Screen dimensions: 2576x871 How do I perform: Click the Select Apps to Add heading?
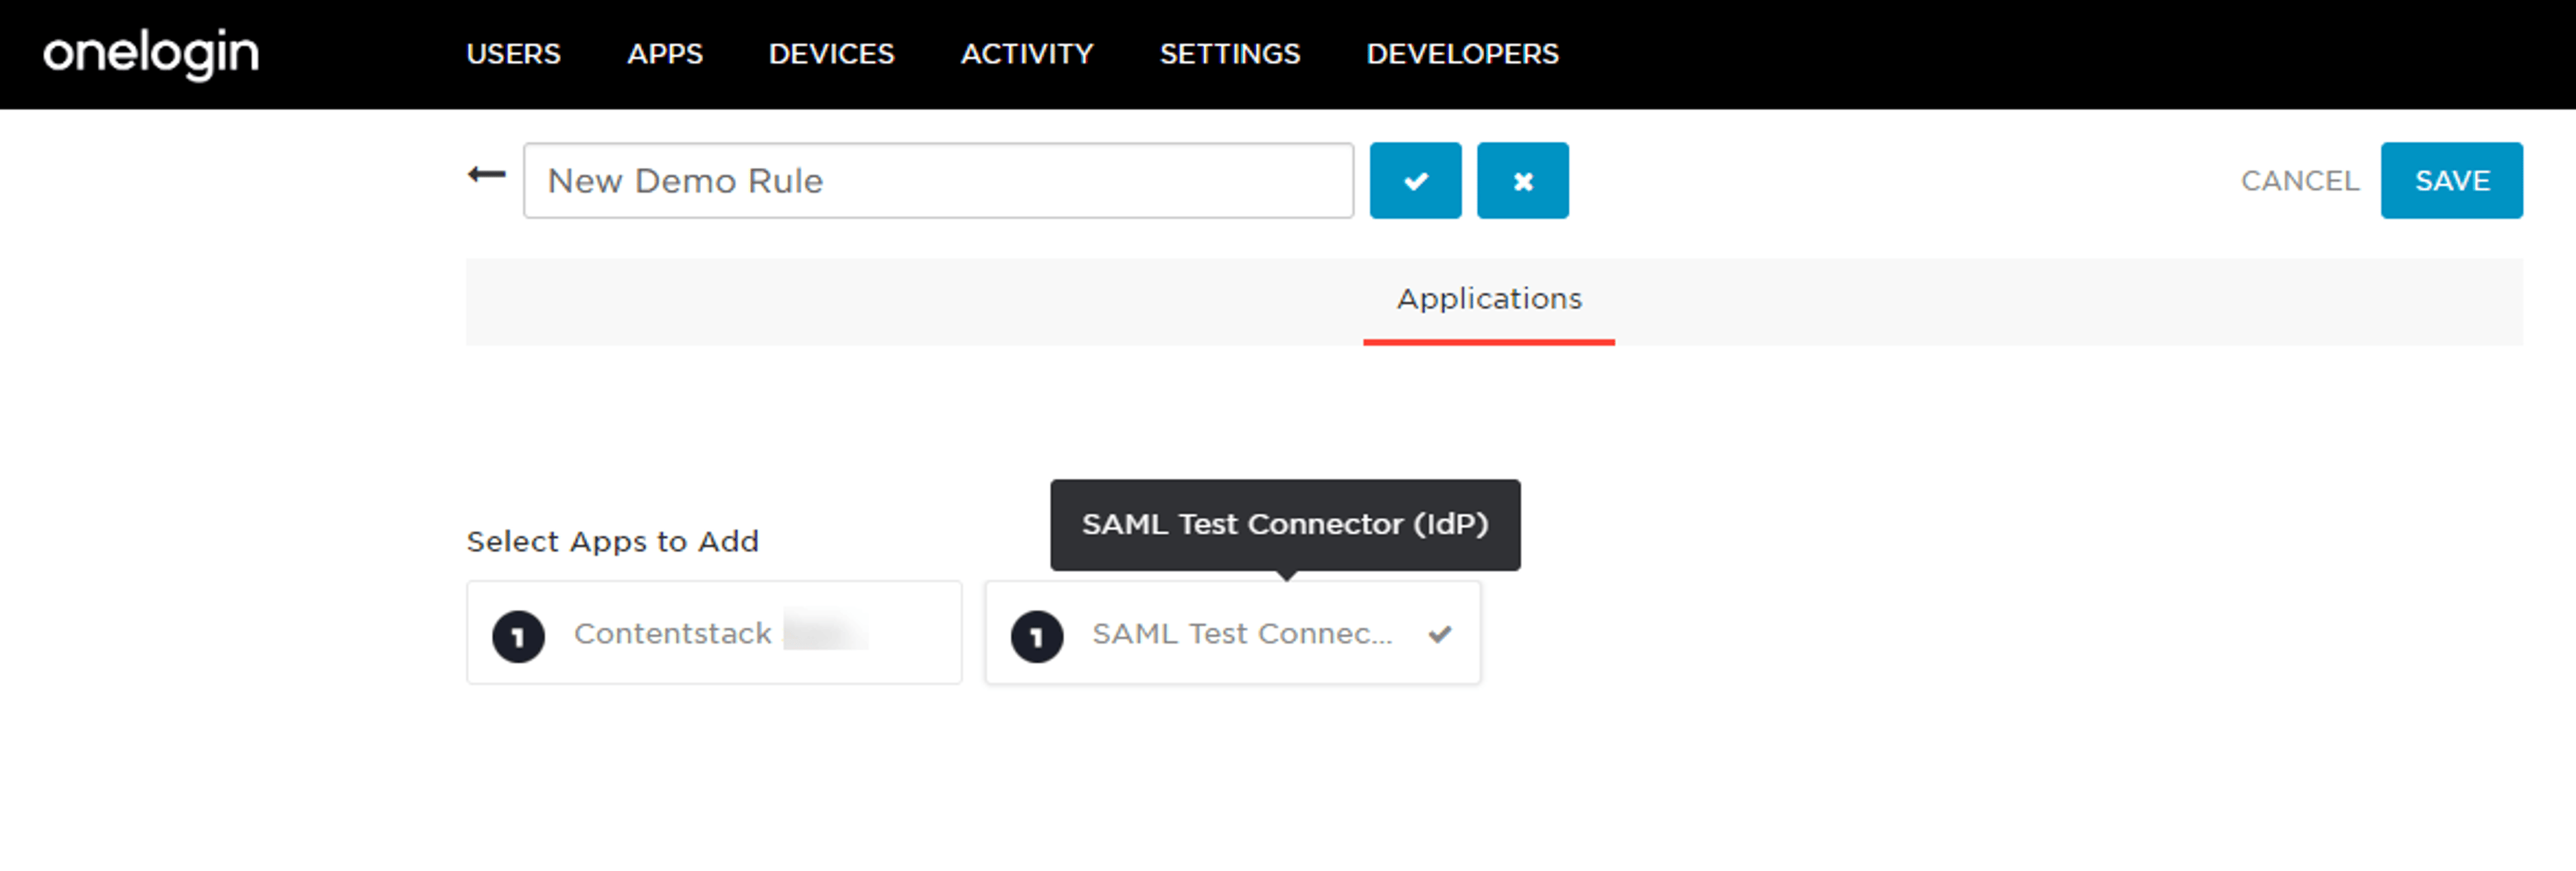coord(612,542)
